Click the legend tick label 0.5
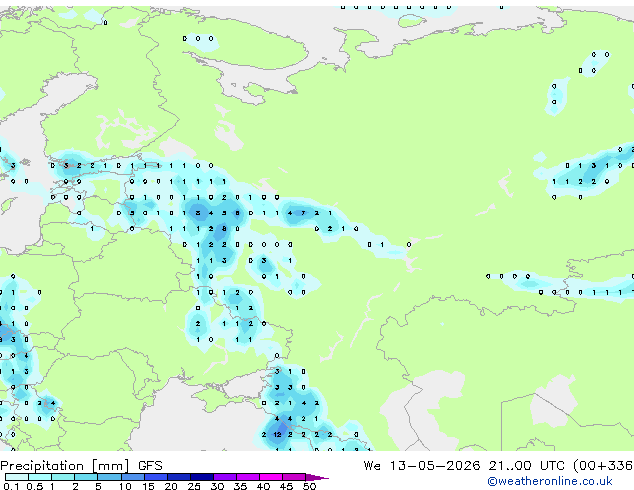Image resolution: width=634 pixels, height=490 pixels. tap(35, 486)
